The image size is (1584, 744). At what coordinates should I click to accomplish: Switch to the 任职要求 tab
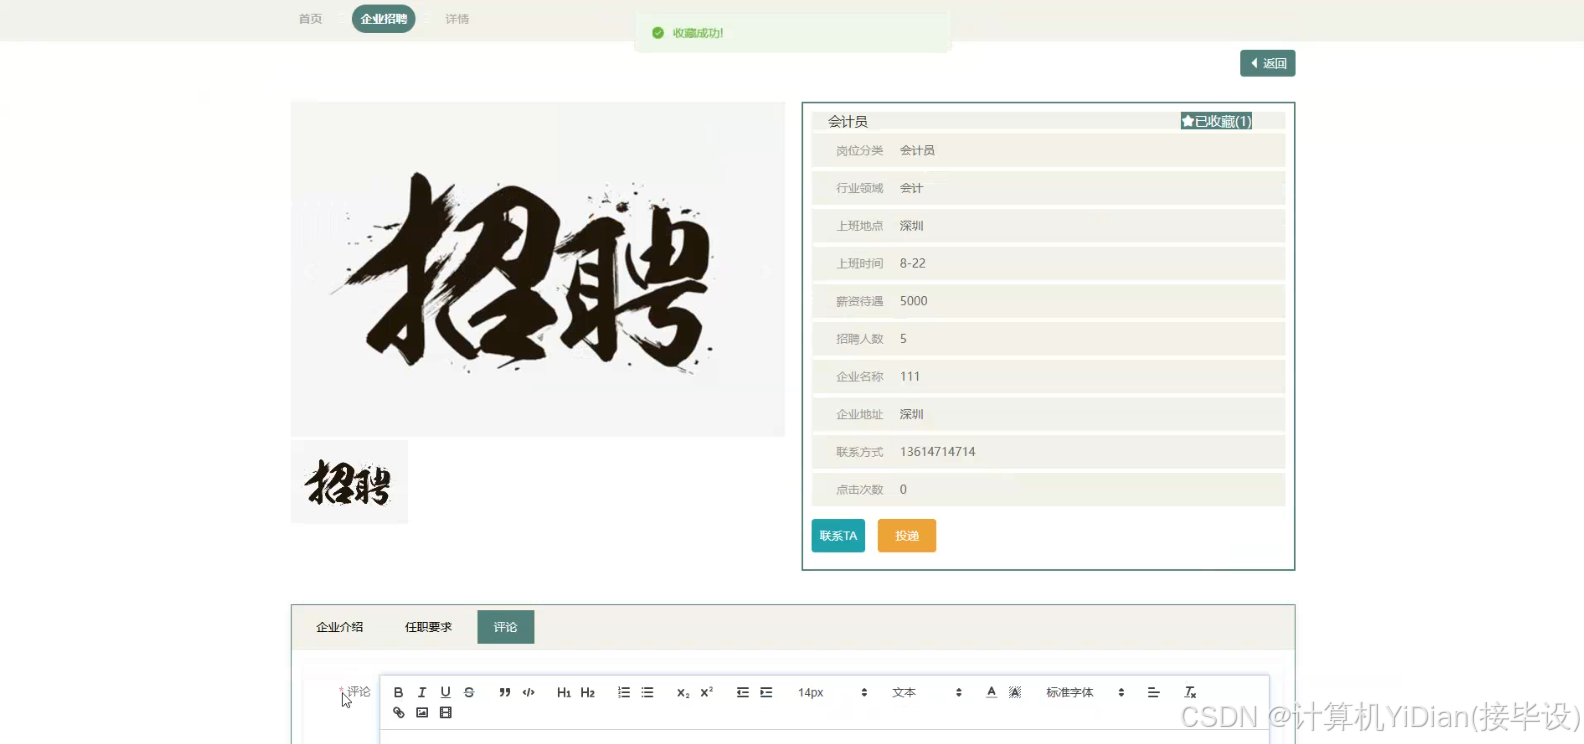[428, 627]
